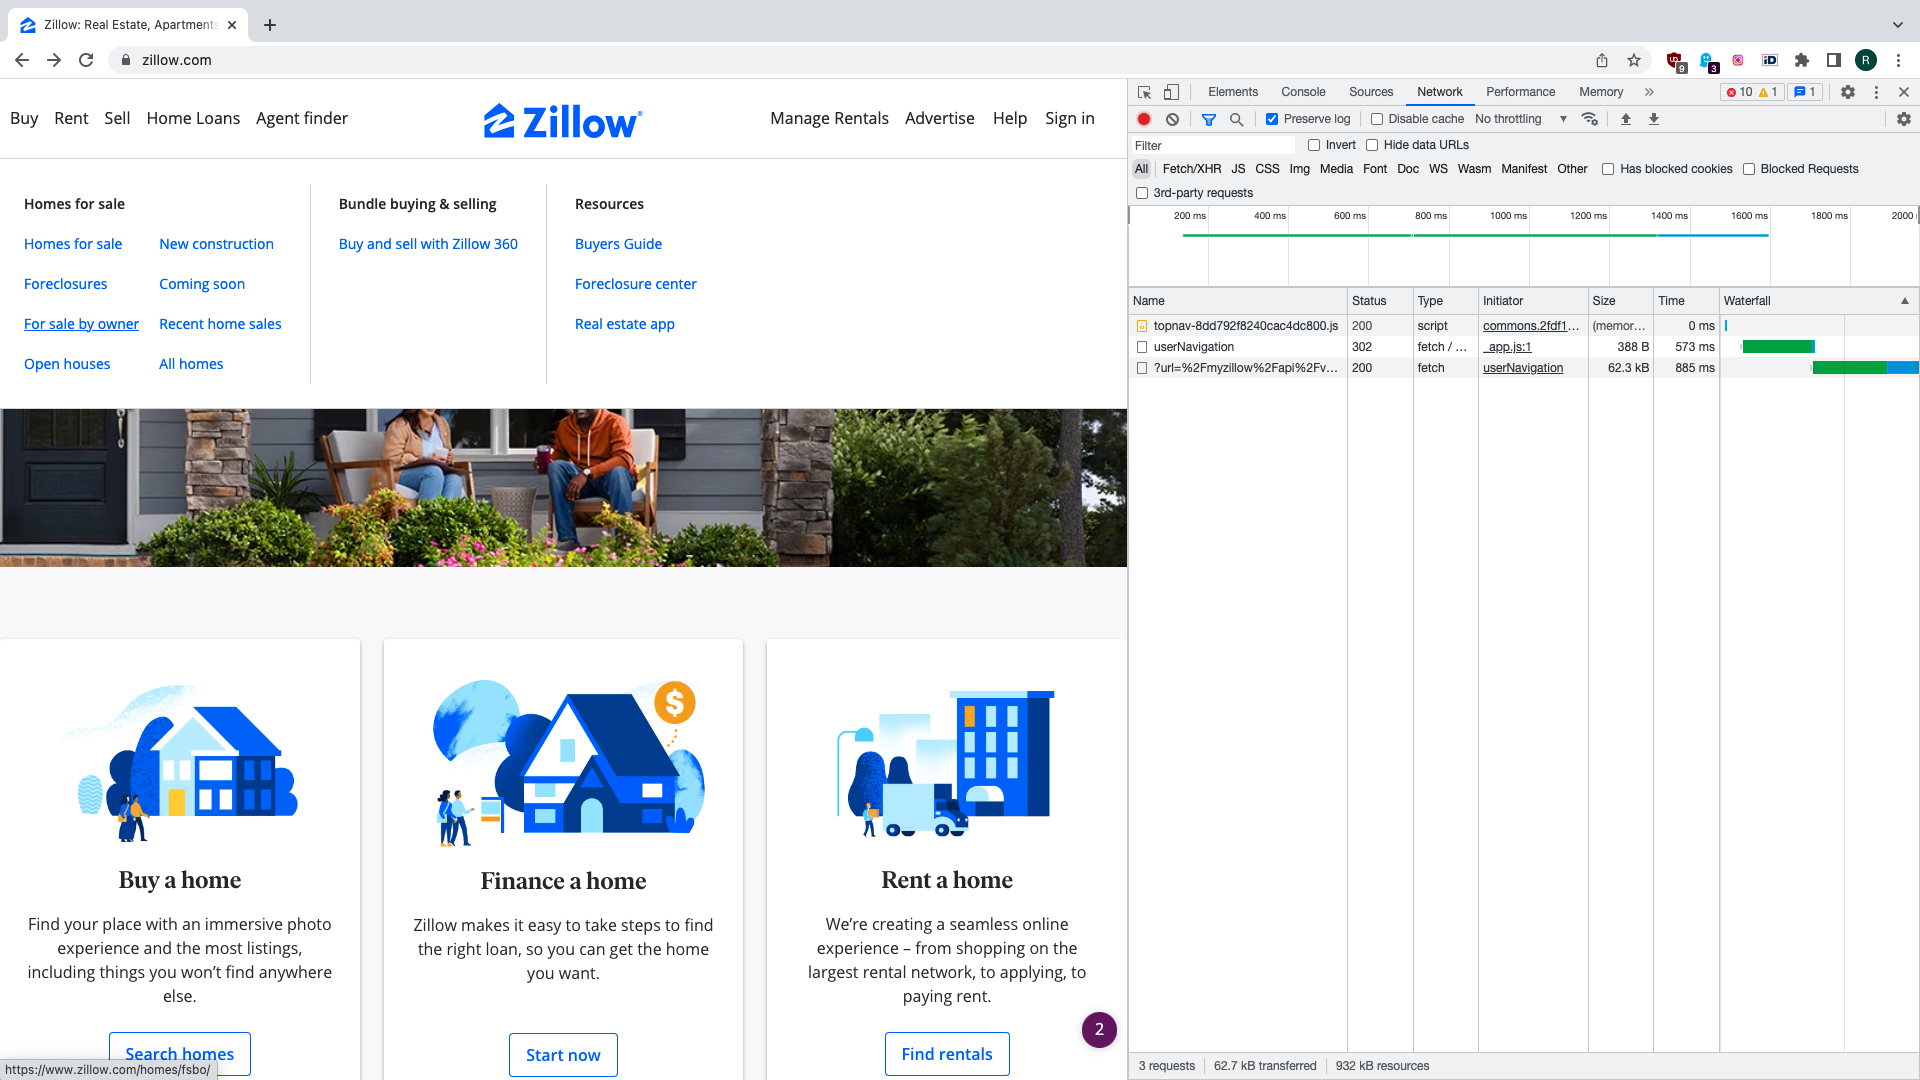Toggle the device toolbar icon
The height and width of the screenshot is (1080, 1920).
[1171, 92]
